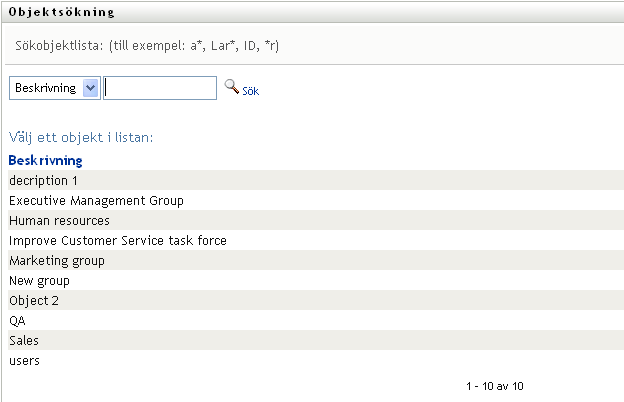Click the dropdown arrow next to Beskrivning
The width and height of the screenshot is (624, 402).
(x=91, y=88)
